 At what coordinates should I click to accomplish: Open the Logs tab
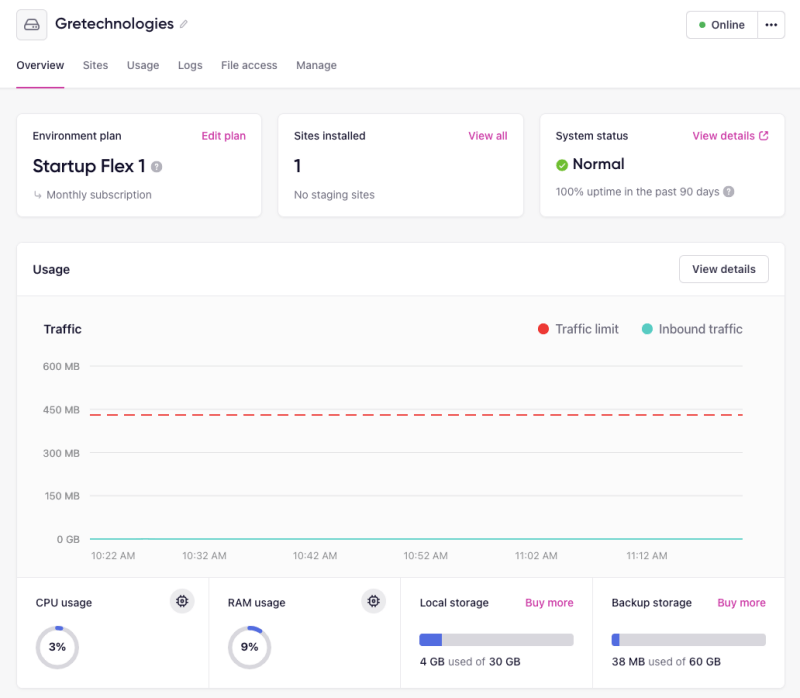[190, 65]
